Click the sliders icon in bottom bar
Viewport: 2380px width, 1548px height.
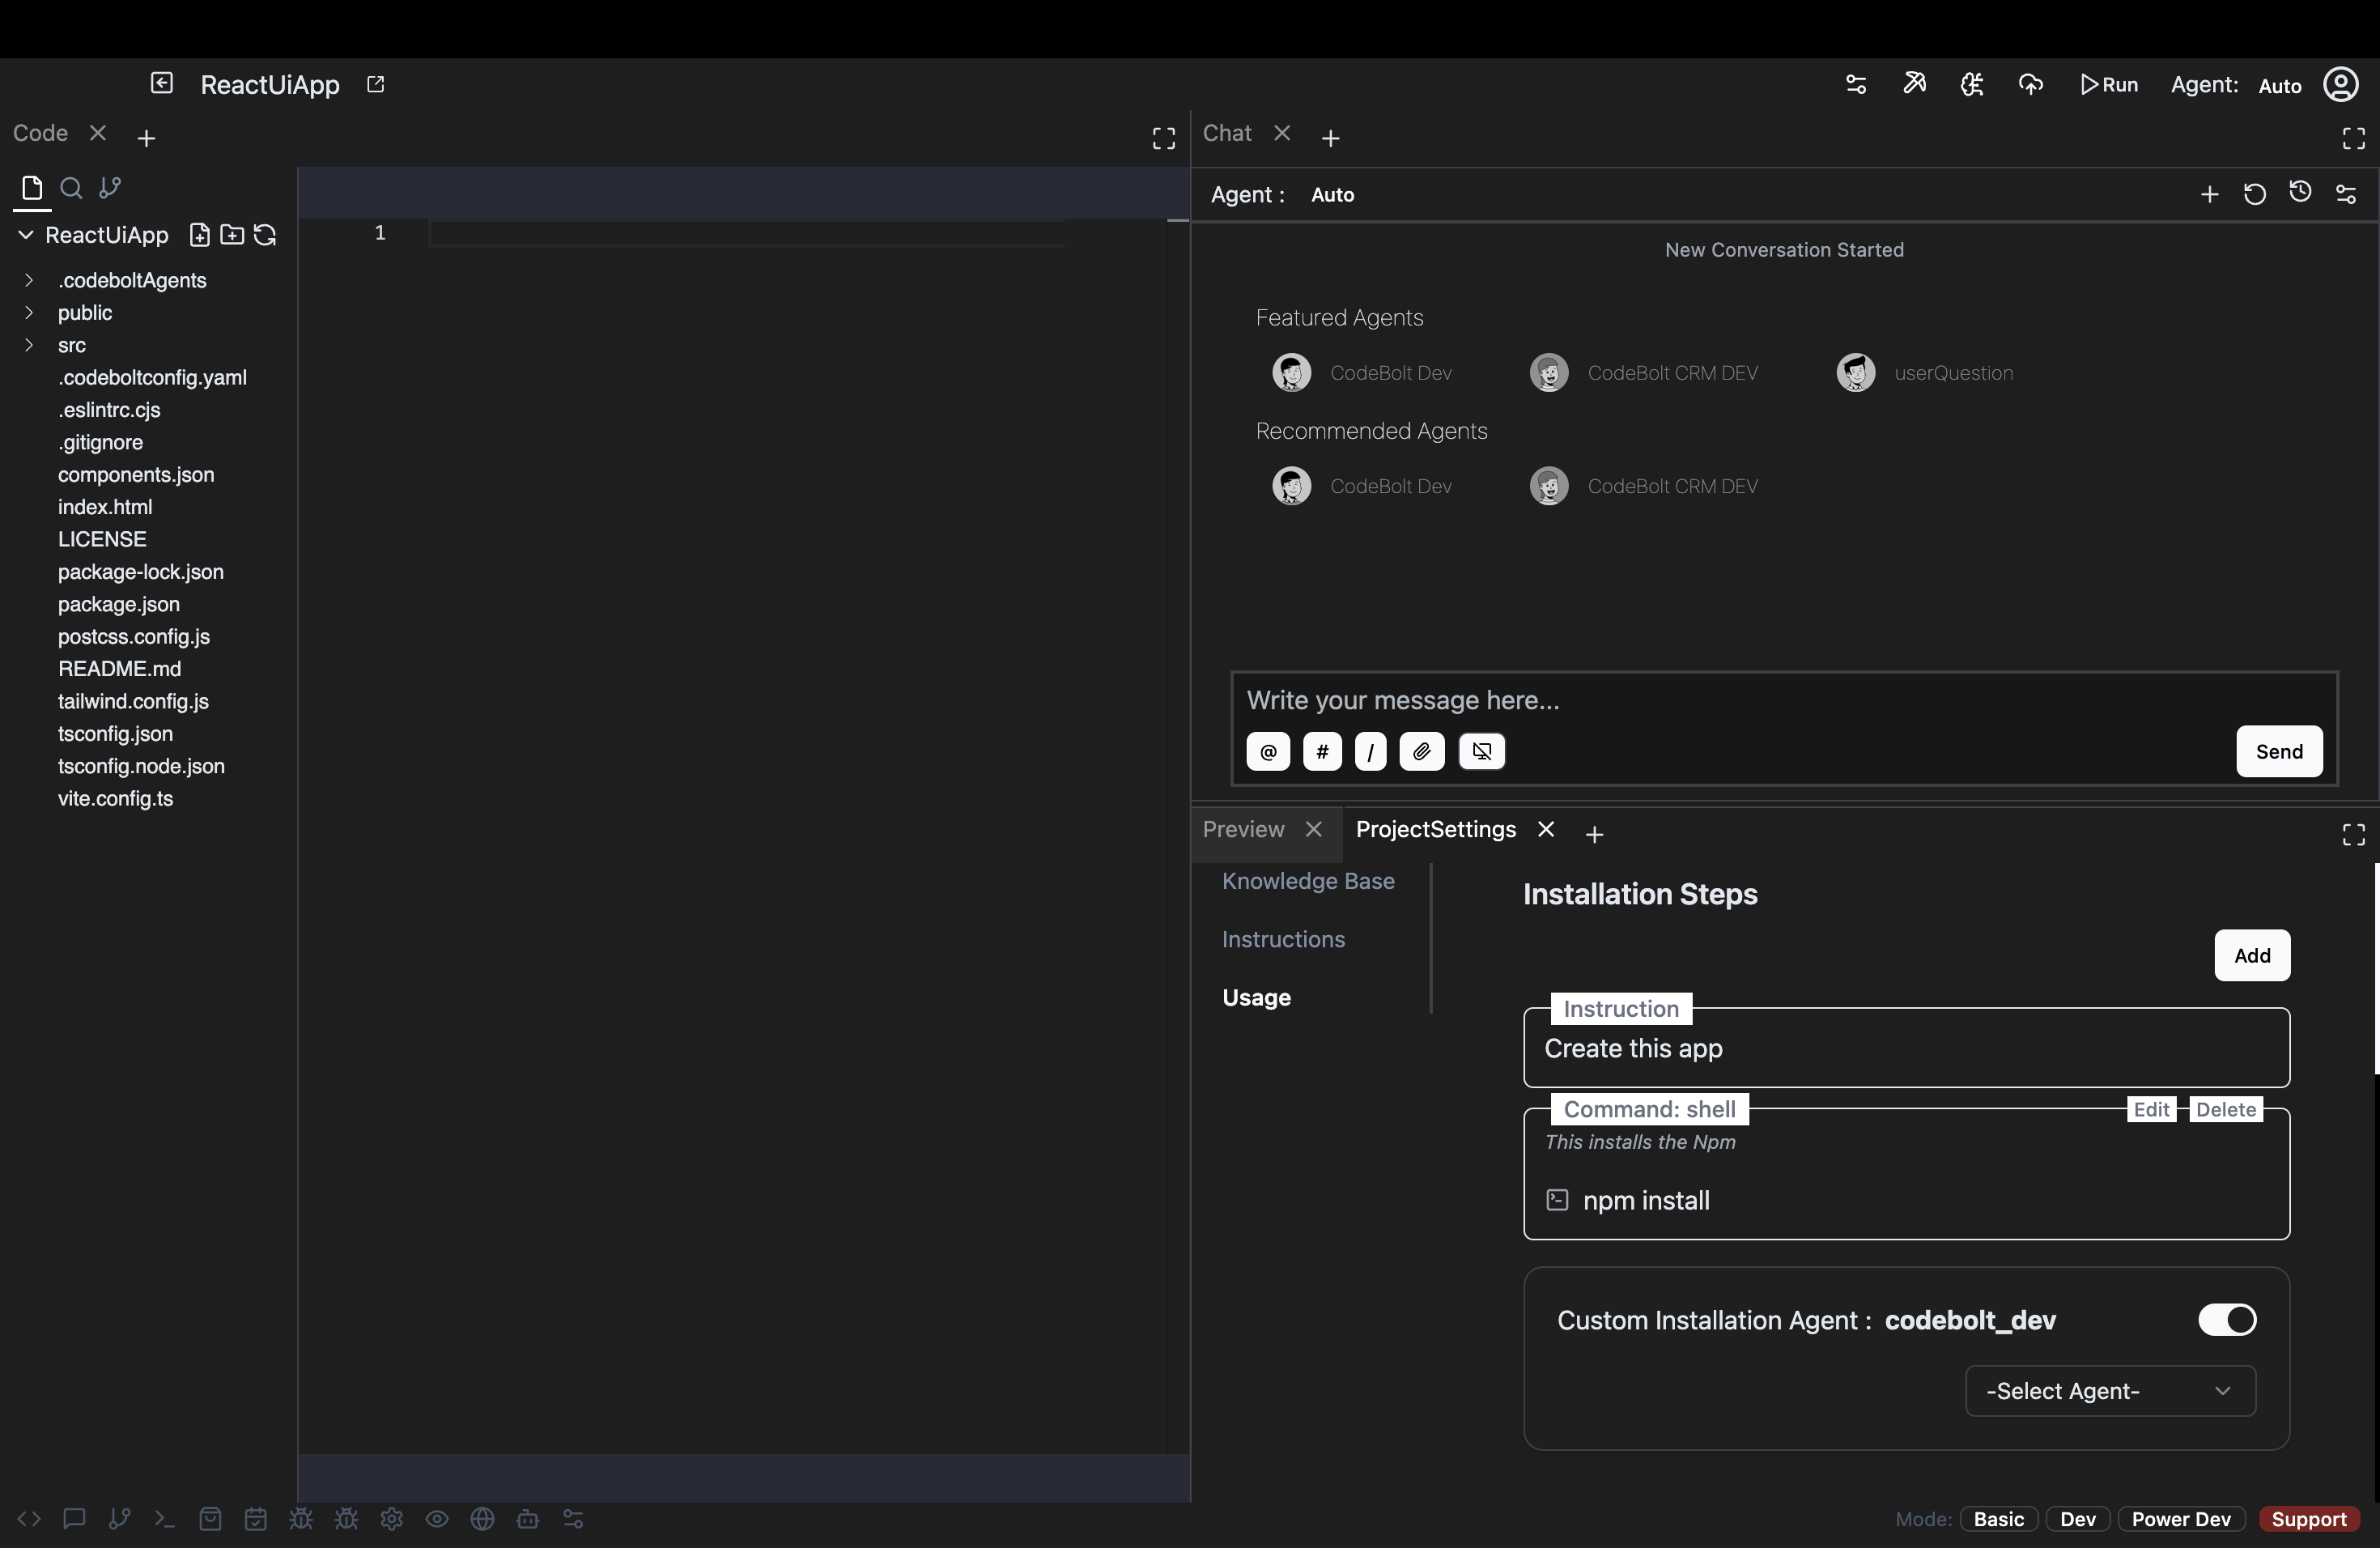pos(573,1519)
